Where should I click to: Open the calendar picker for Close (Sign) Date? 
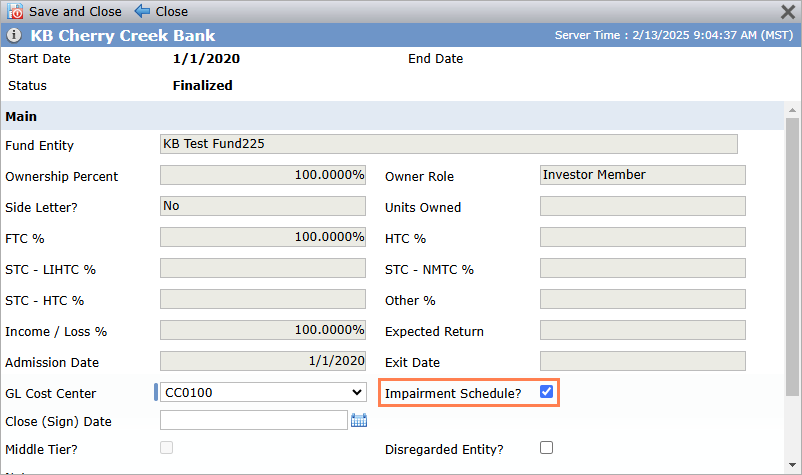[x=359, y=420]
